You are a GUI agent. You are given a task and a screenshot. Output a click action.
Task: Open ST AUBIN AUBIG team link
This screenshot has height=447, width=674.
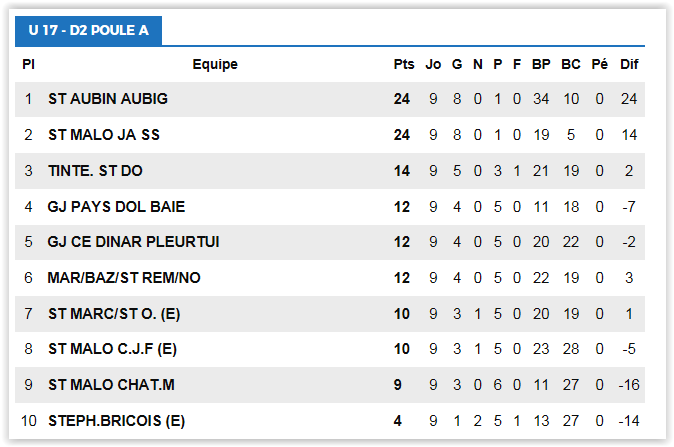coord(108,99)
